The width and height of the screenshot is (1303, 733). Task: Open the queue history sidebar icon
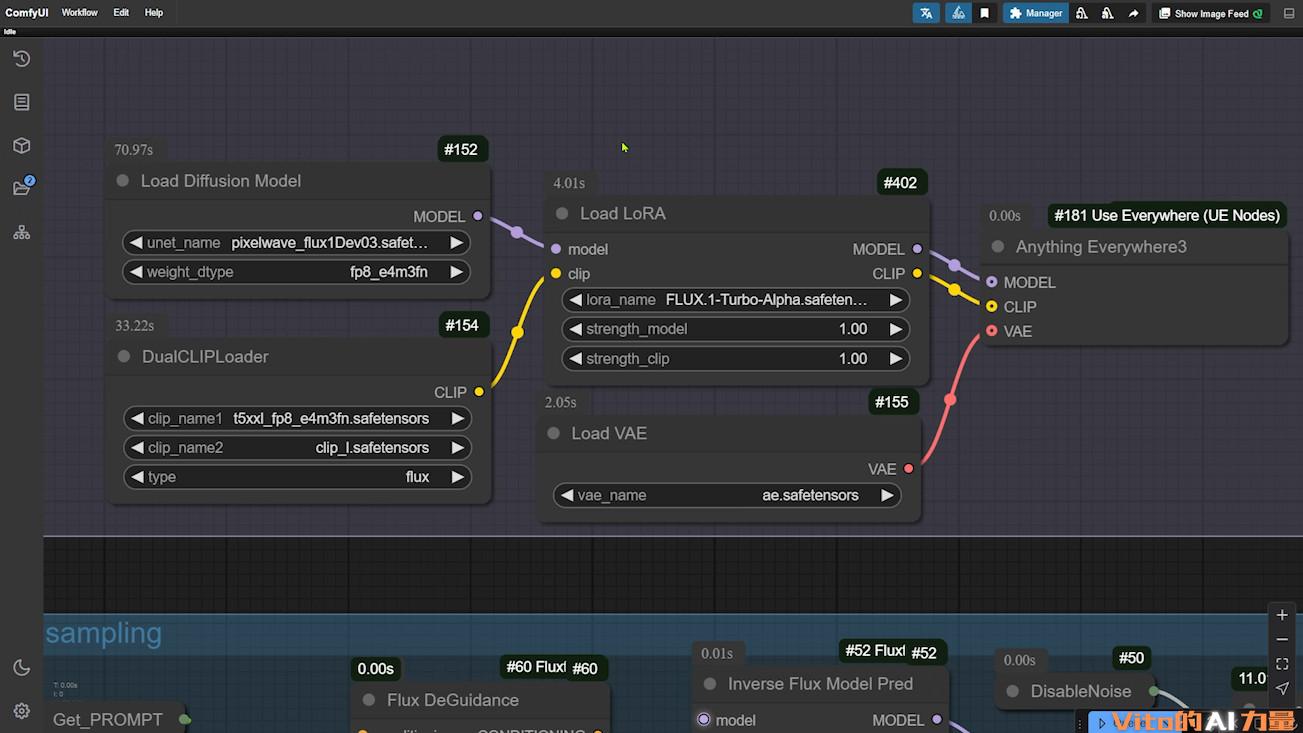(21, 59)
